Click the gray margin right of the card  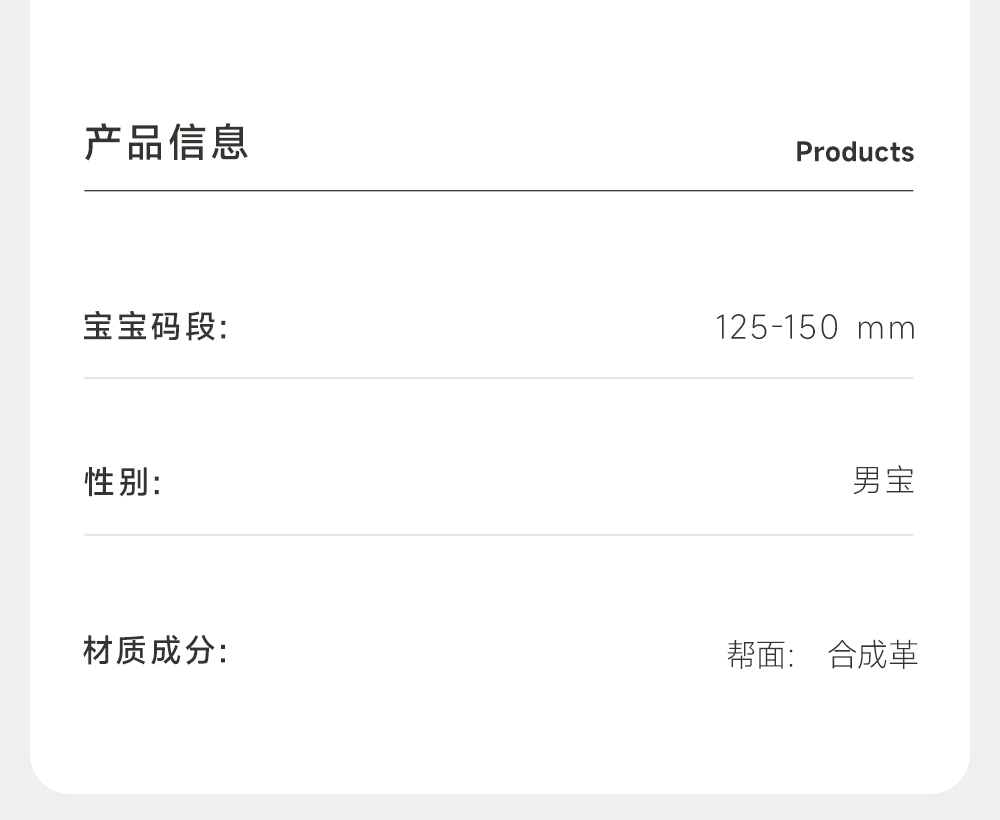[x=985, y=400]
